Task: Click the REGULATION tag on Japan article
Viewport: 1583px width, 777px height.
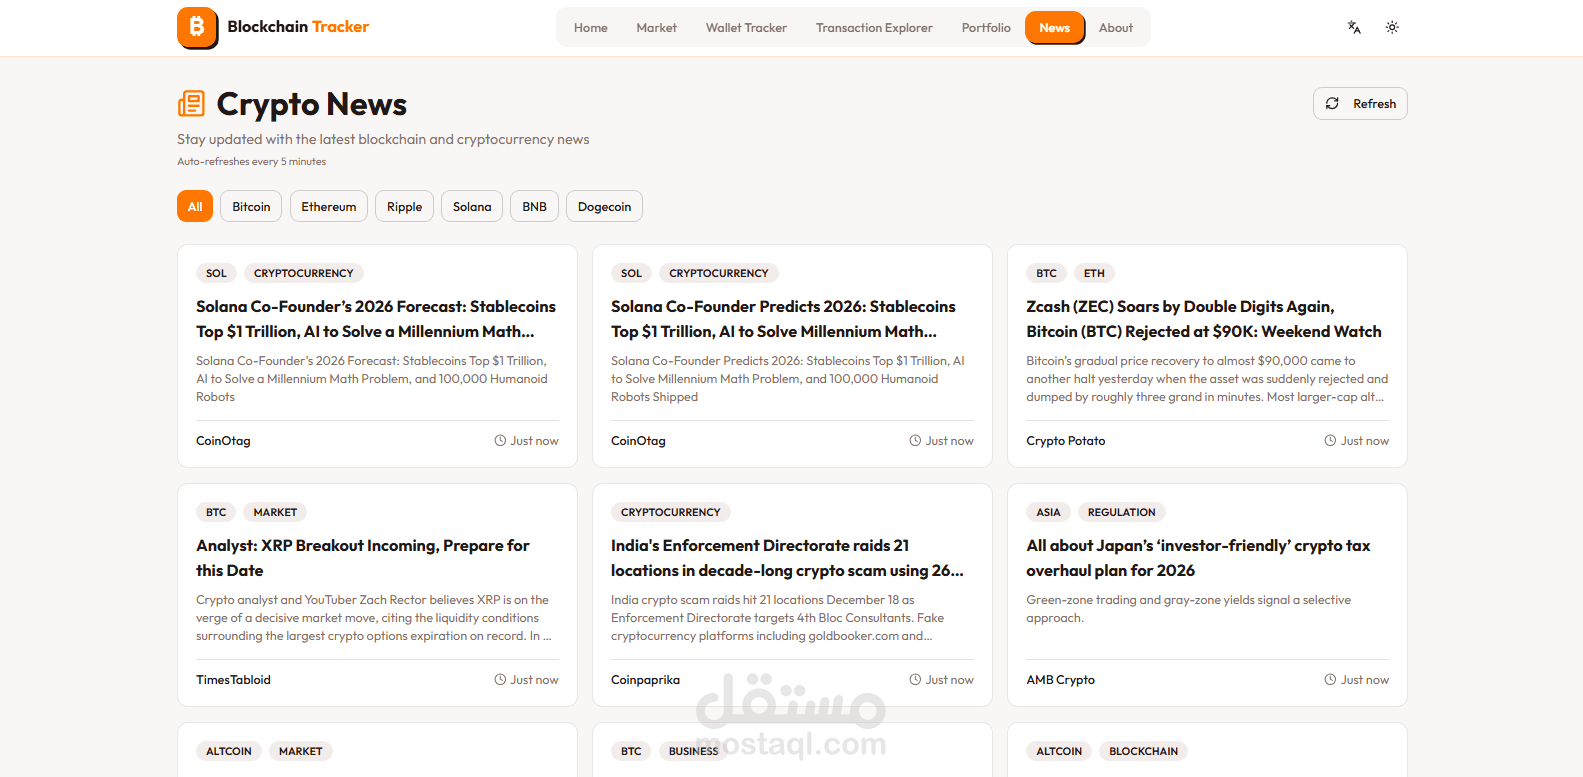Action: click(1121, 512)
